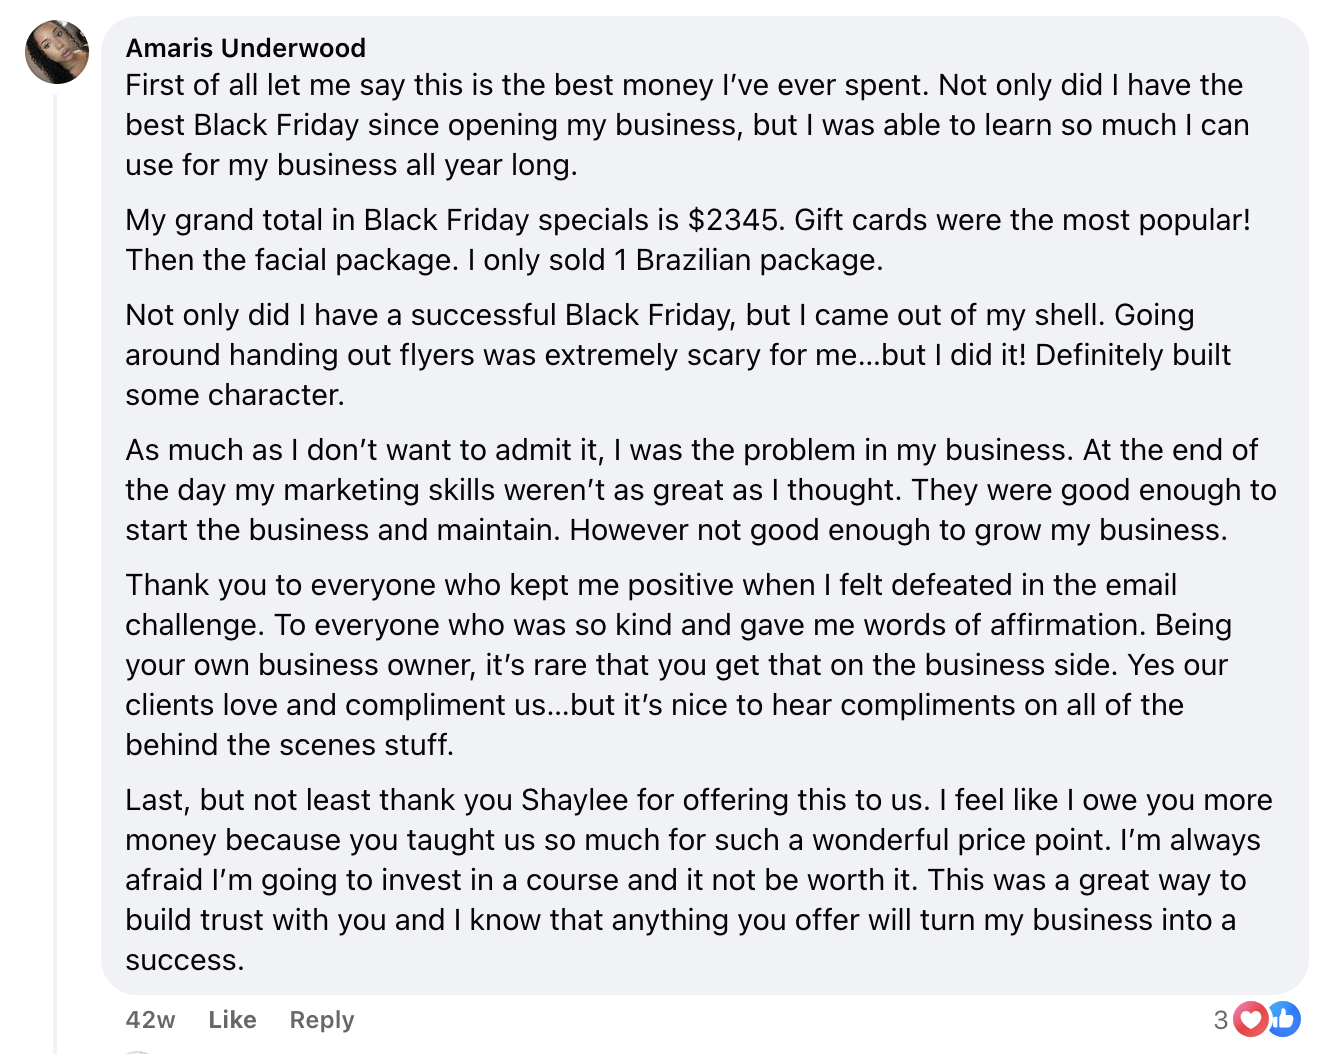Open Amaris Underwood's profile picture
This screenshot has width=1330, height=1054.
[57, 52]
